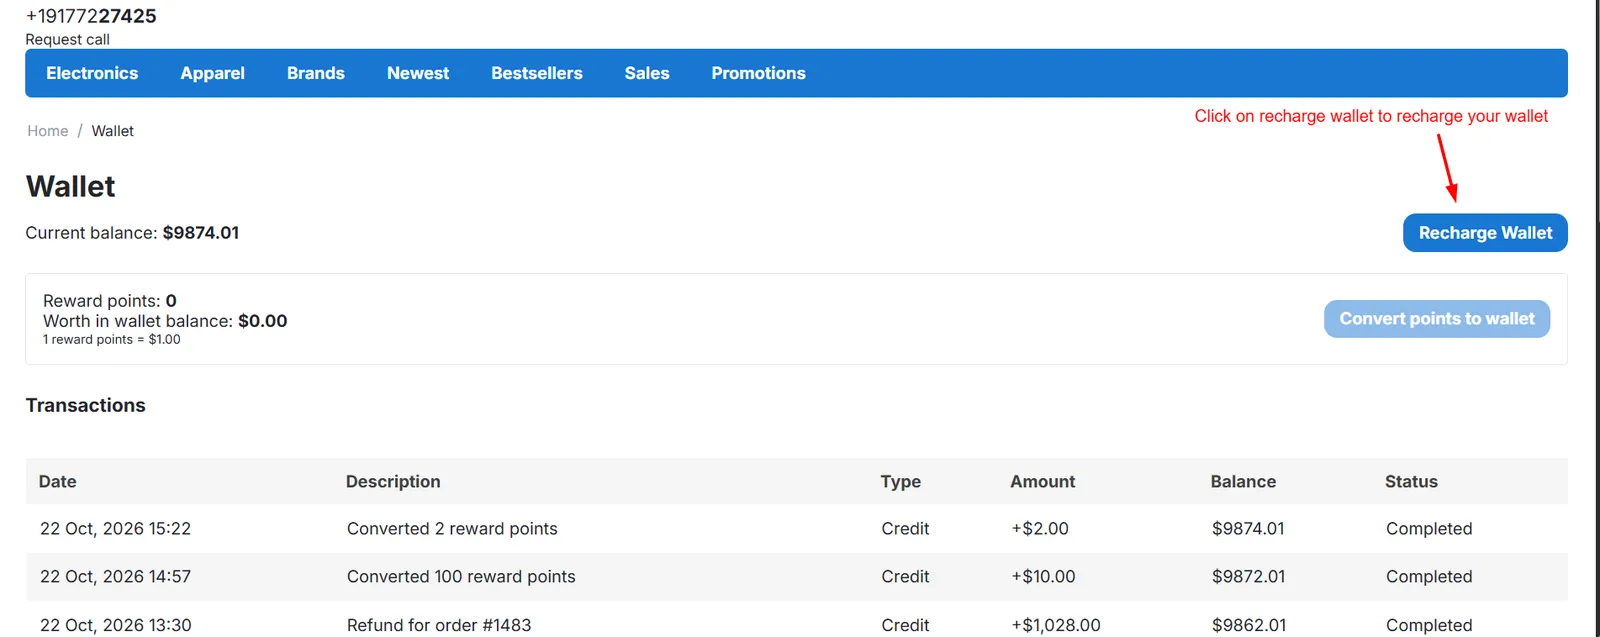This screenshot has width=1600, height=637.
Task: Select 'Refund for order #1483' description
Action: [439, 625]
